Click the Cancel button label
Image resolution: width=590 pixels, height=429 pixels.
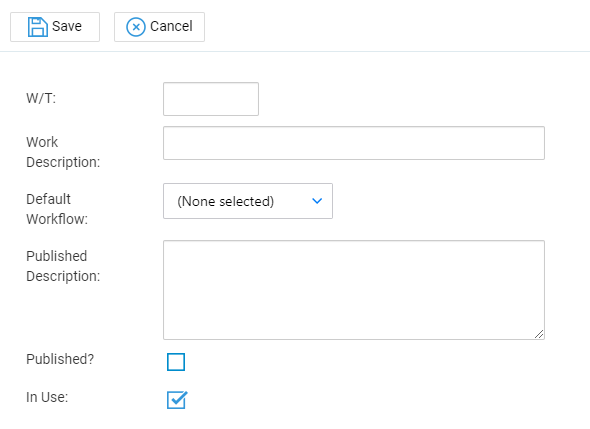click(171, 26)
